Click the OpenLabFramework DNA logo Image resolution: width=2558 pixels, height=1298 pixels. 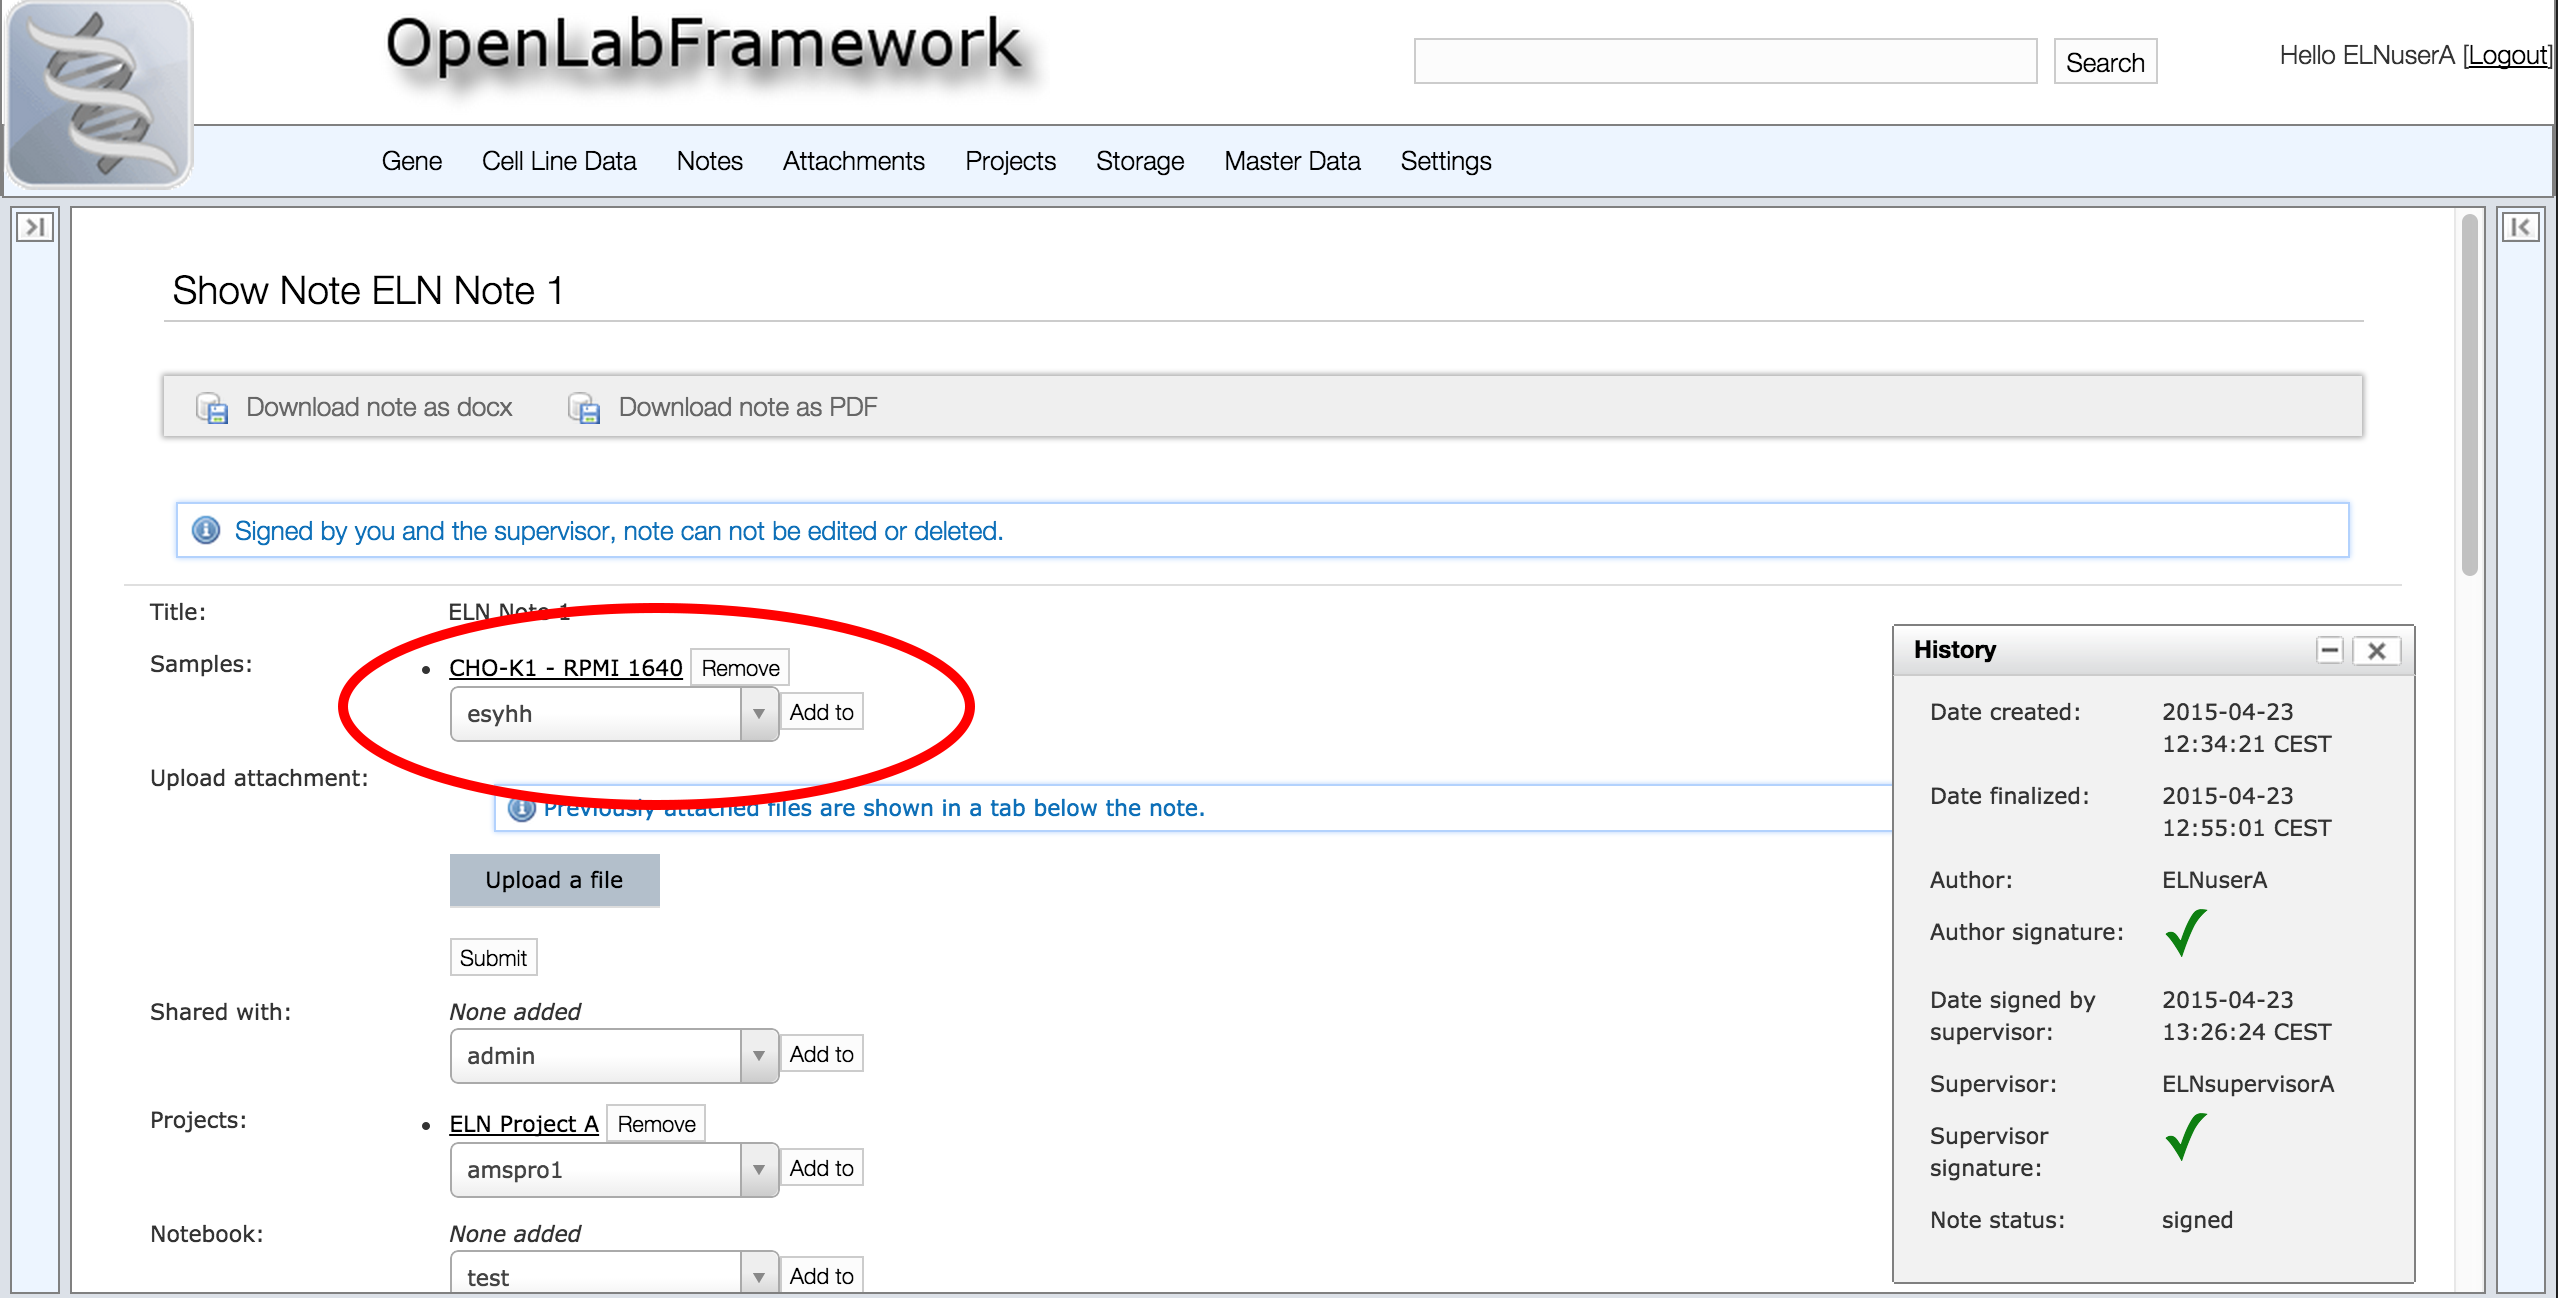98,95
